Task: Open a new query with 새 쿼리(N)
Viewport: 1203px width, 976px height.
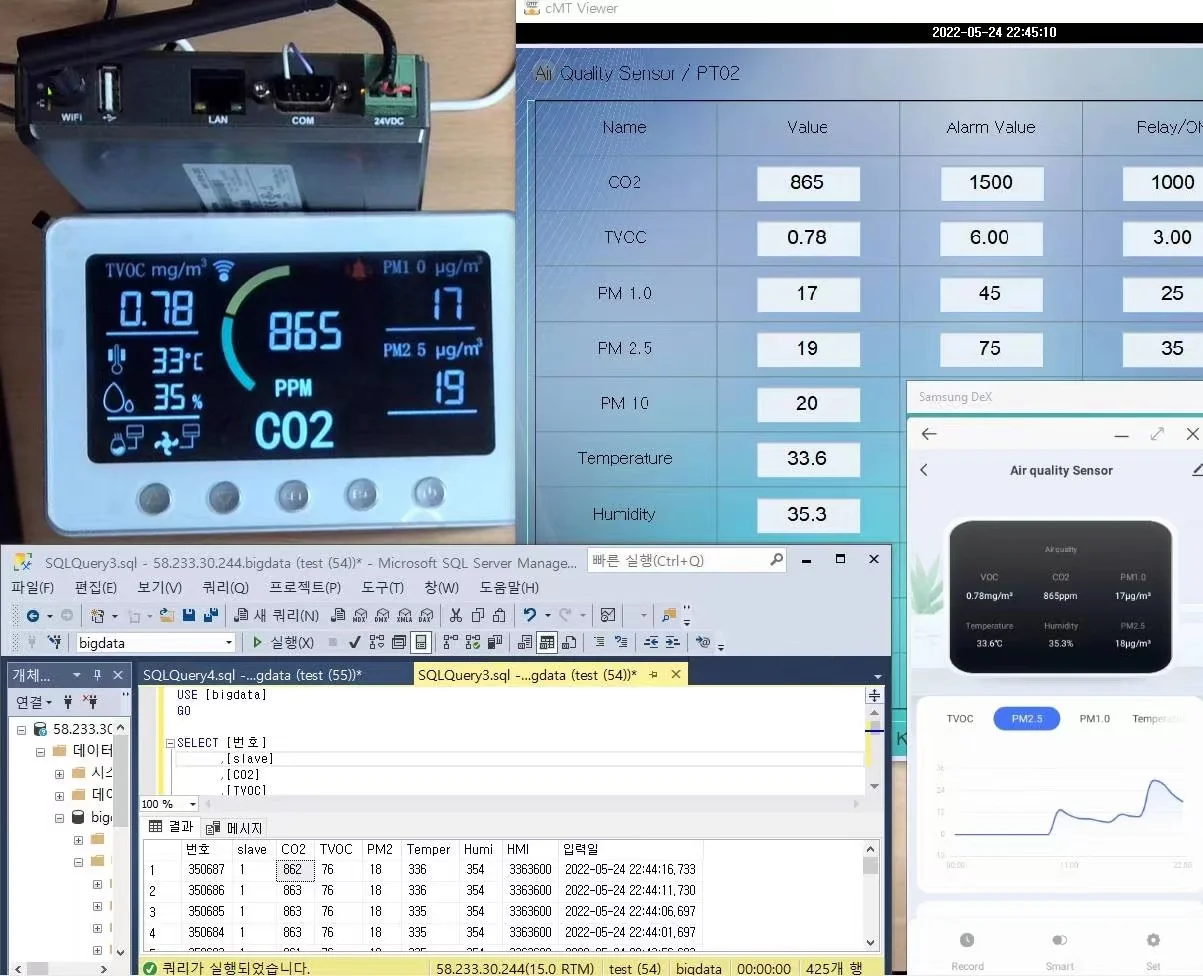Action: (277, 616)
